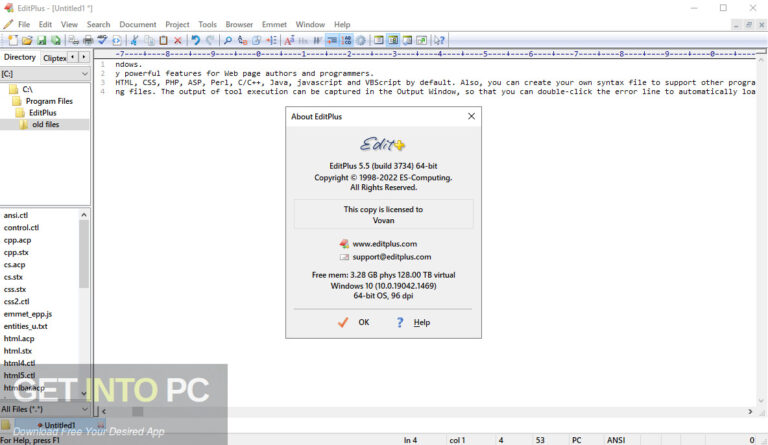The width and height of the screenshot is (768, 445).
Task: Toggle the Output window button
Action: click(407, 40)
